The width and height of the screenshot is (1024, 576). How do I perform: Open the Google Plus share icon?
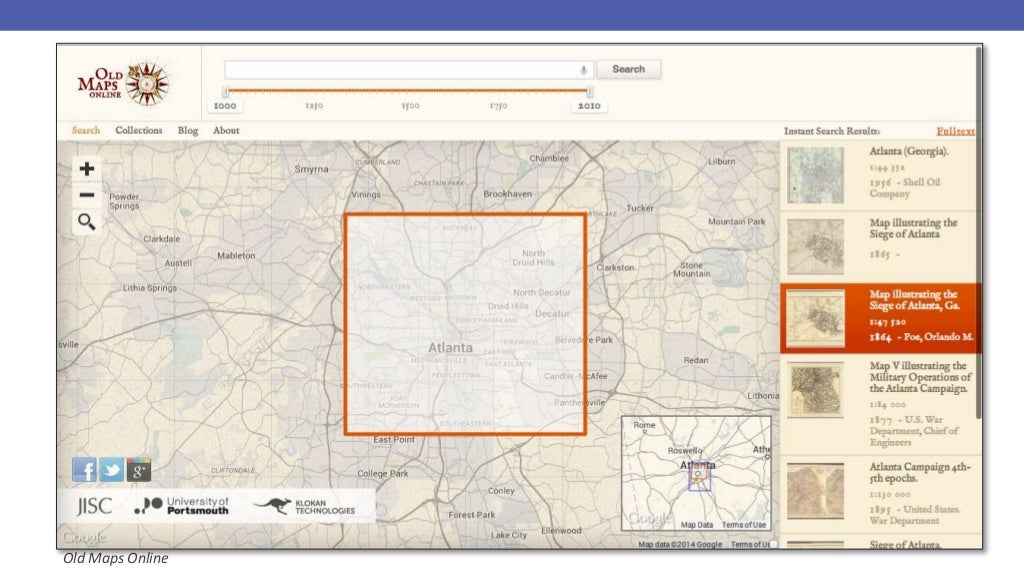click(138, 470)
